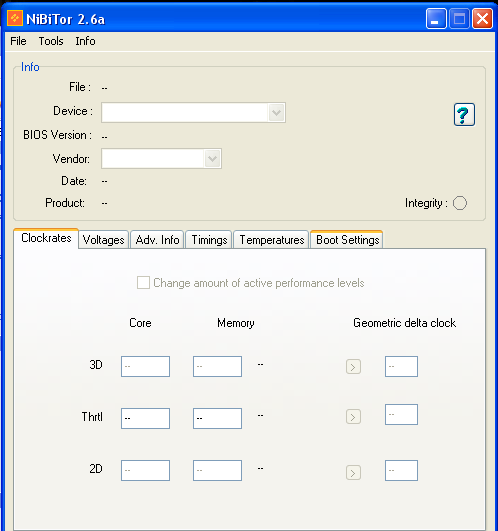Switch to the Clockrates tab
This screenshot has height=531, width=498.
[46, 238]
